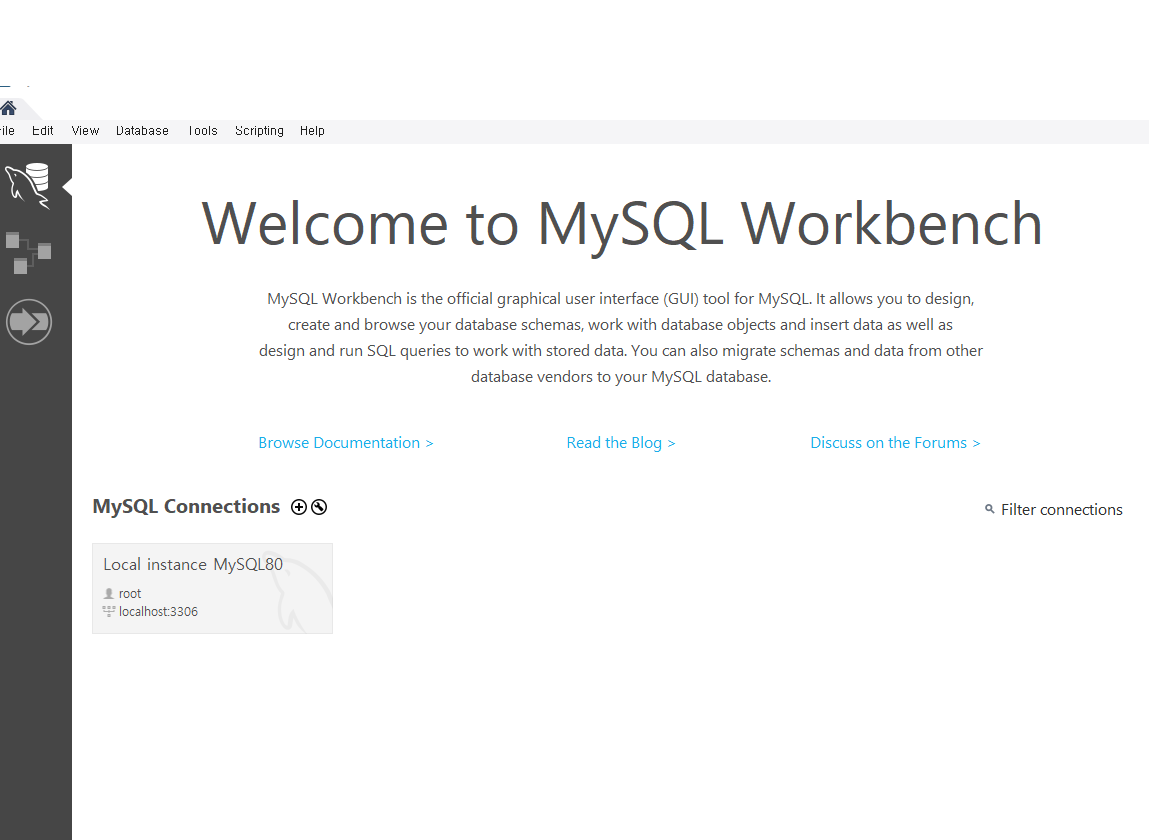Click the MySQL Connections heading
The image size is (1149, 840).
186,506
